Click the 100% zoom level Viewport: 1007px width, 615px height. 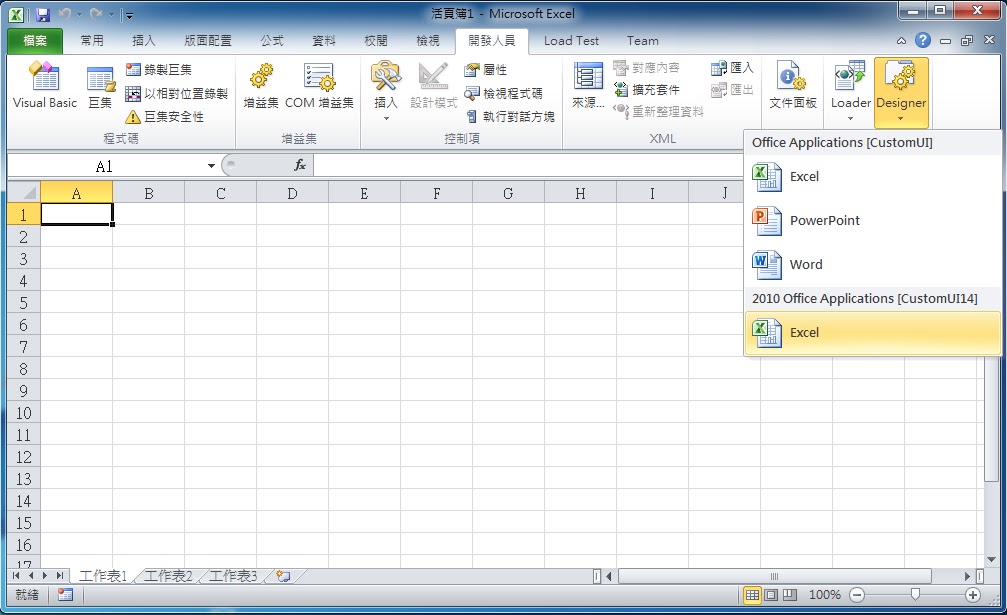(x=825, y=595)
